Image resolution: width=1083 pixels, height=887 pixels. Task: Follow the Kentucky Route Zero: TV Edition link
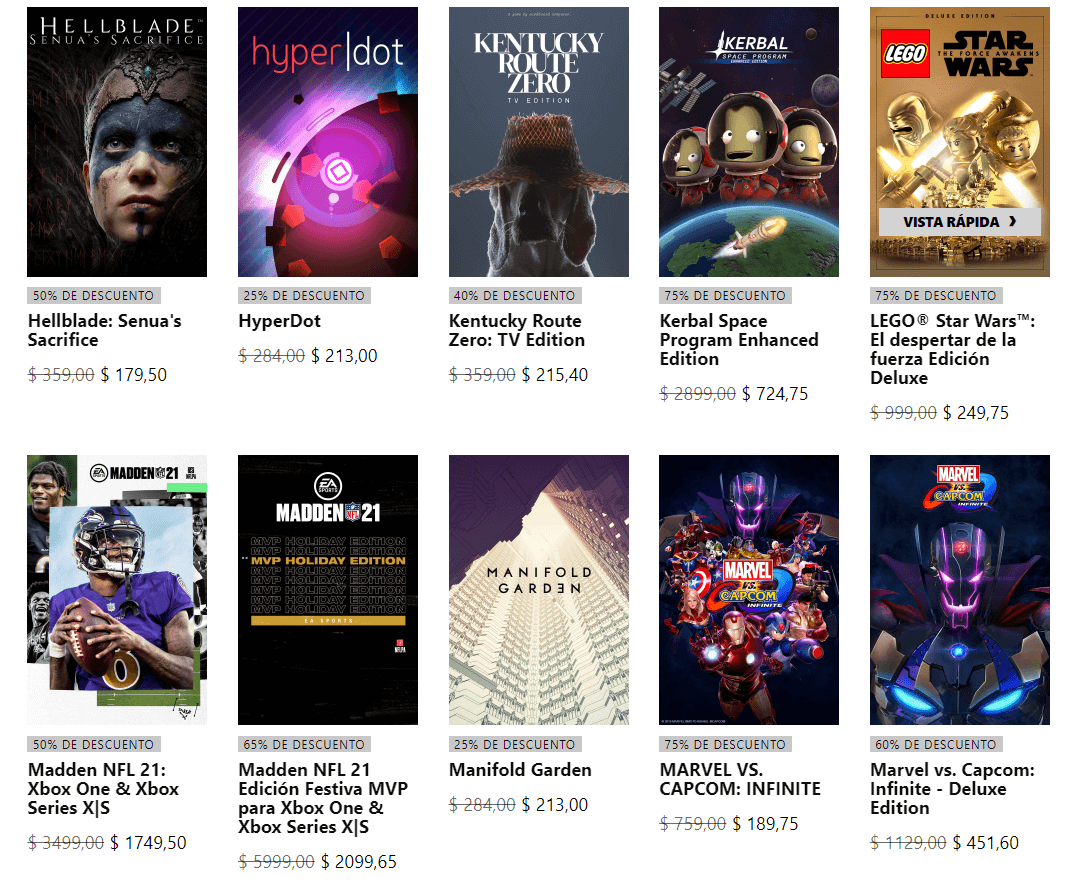pos(517,330)
